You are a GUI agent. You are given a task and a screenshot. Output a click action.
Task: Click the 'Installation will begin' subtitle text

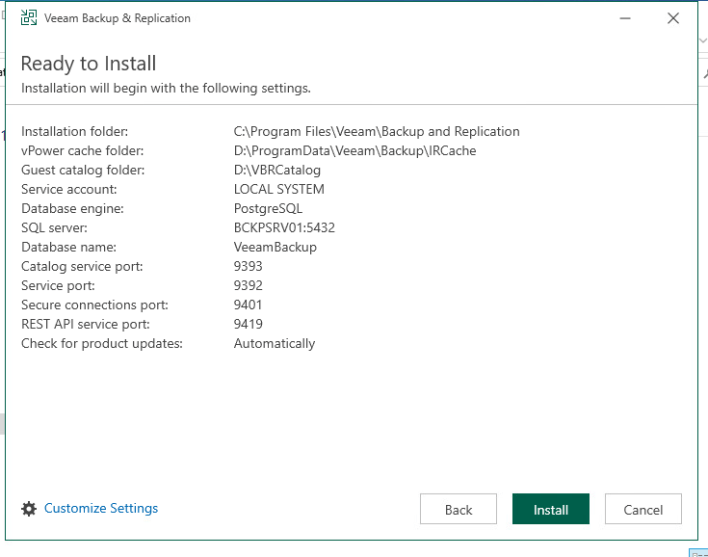(x=166, y=88)
